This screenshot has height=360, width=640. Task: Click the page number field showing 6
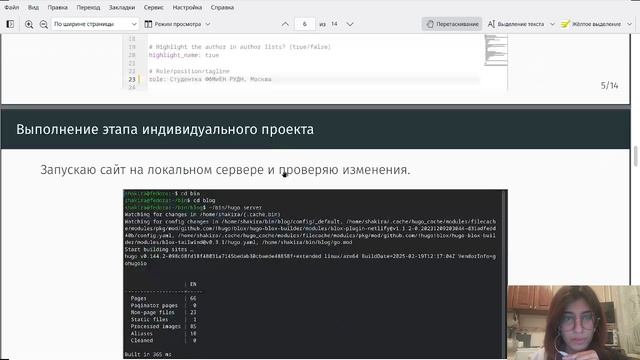[304, 24]
